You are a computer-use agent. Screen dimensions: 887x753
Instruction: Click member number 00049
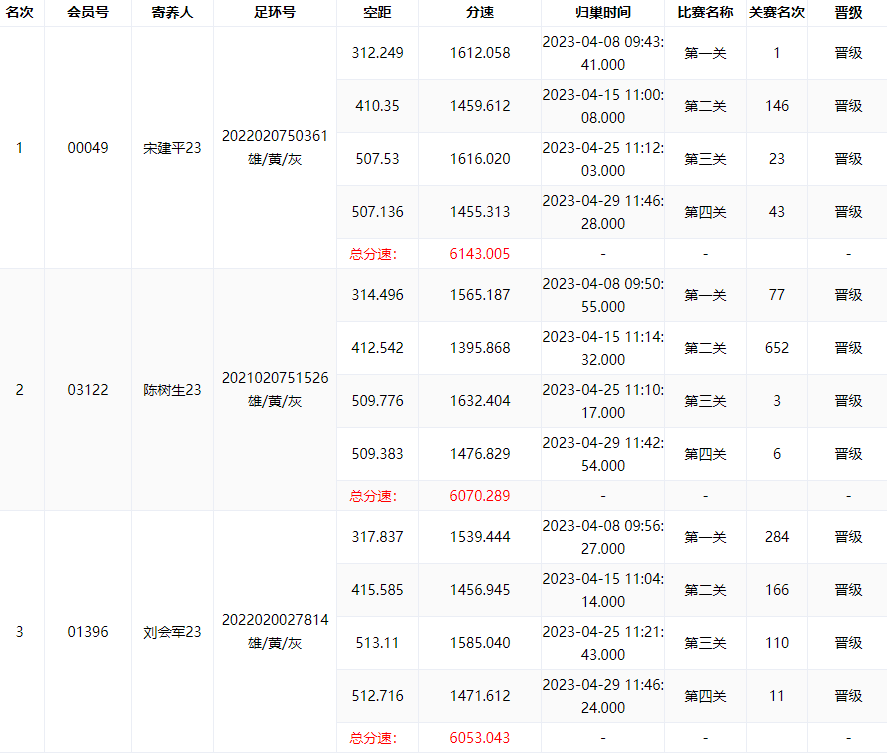tap(88, 148)
